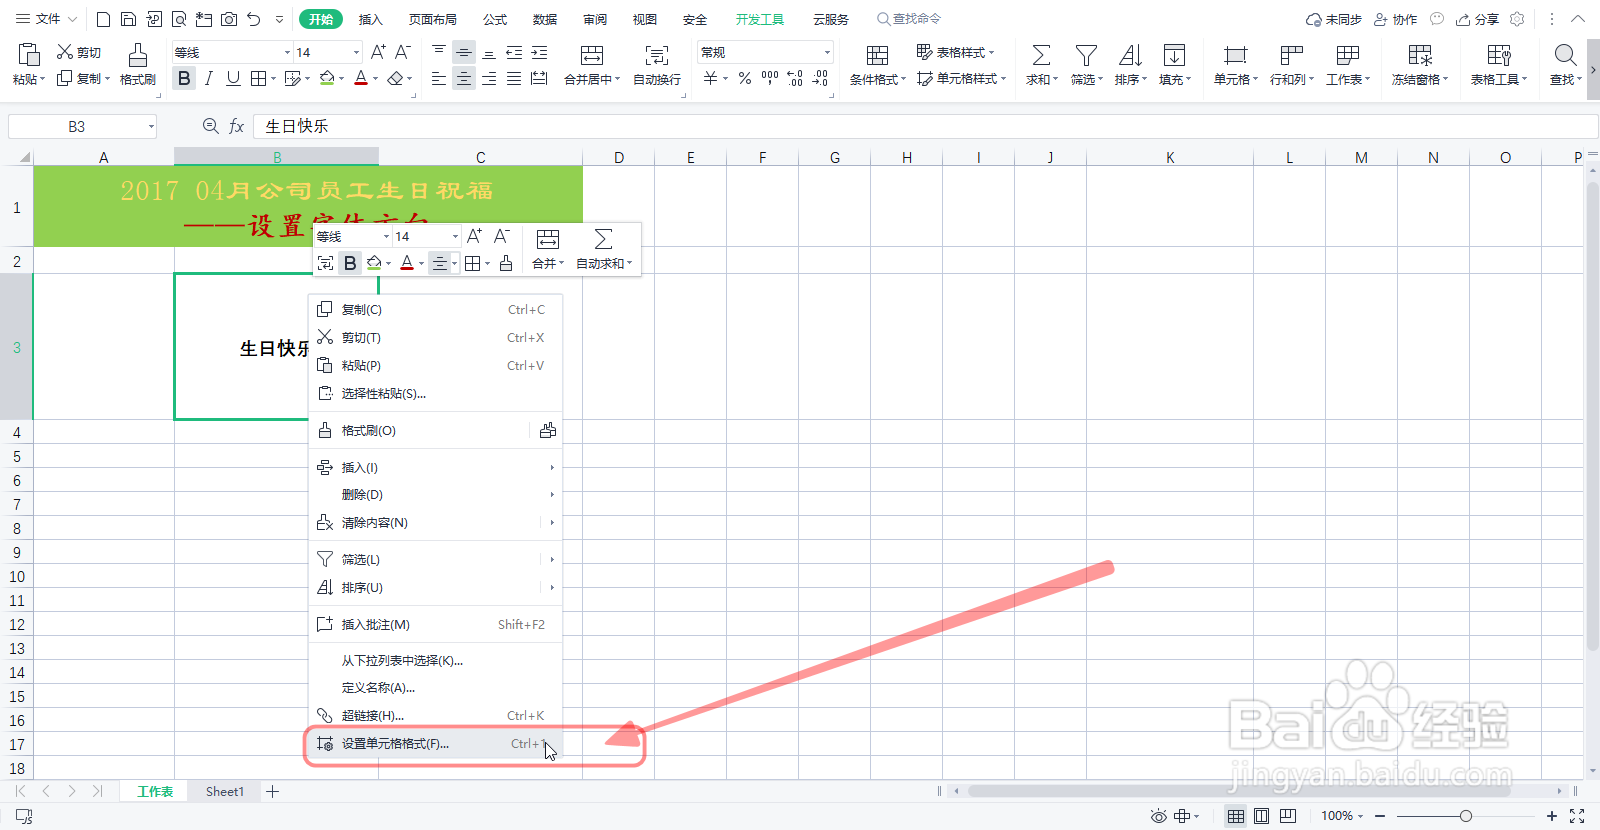Click the Filter (筛选) funnel ribbon icon

(x=1086, y=55)
